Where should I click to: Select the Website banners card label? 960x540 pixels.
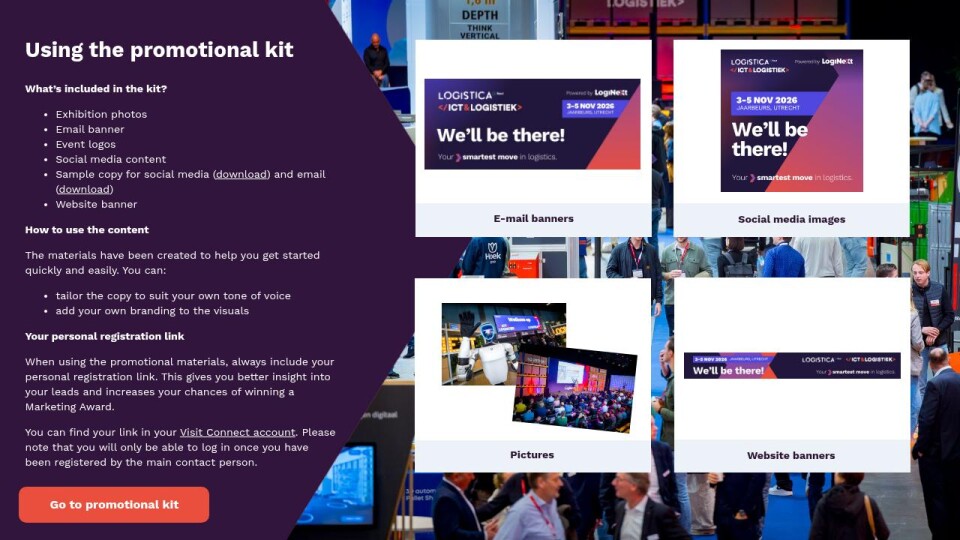pos(790,456)
